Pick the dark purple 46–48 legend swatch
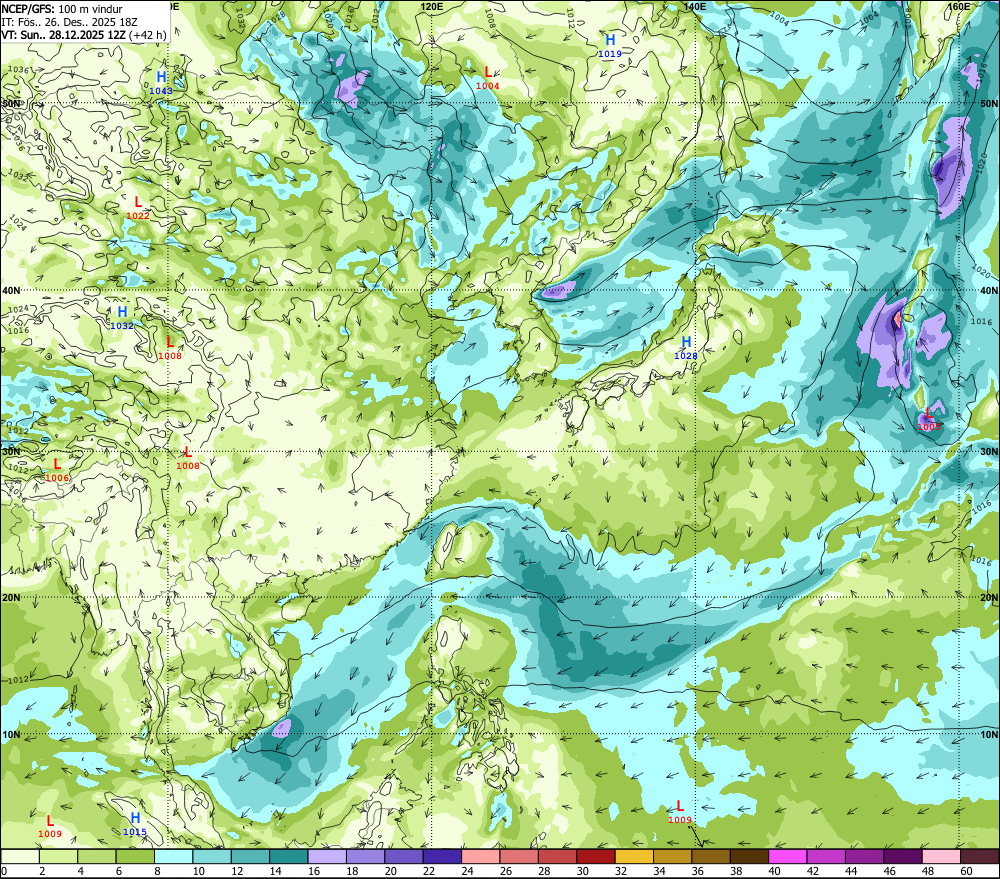The height and width of the screenshot is (879, 1000). coord(902,856)
